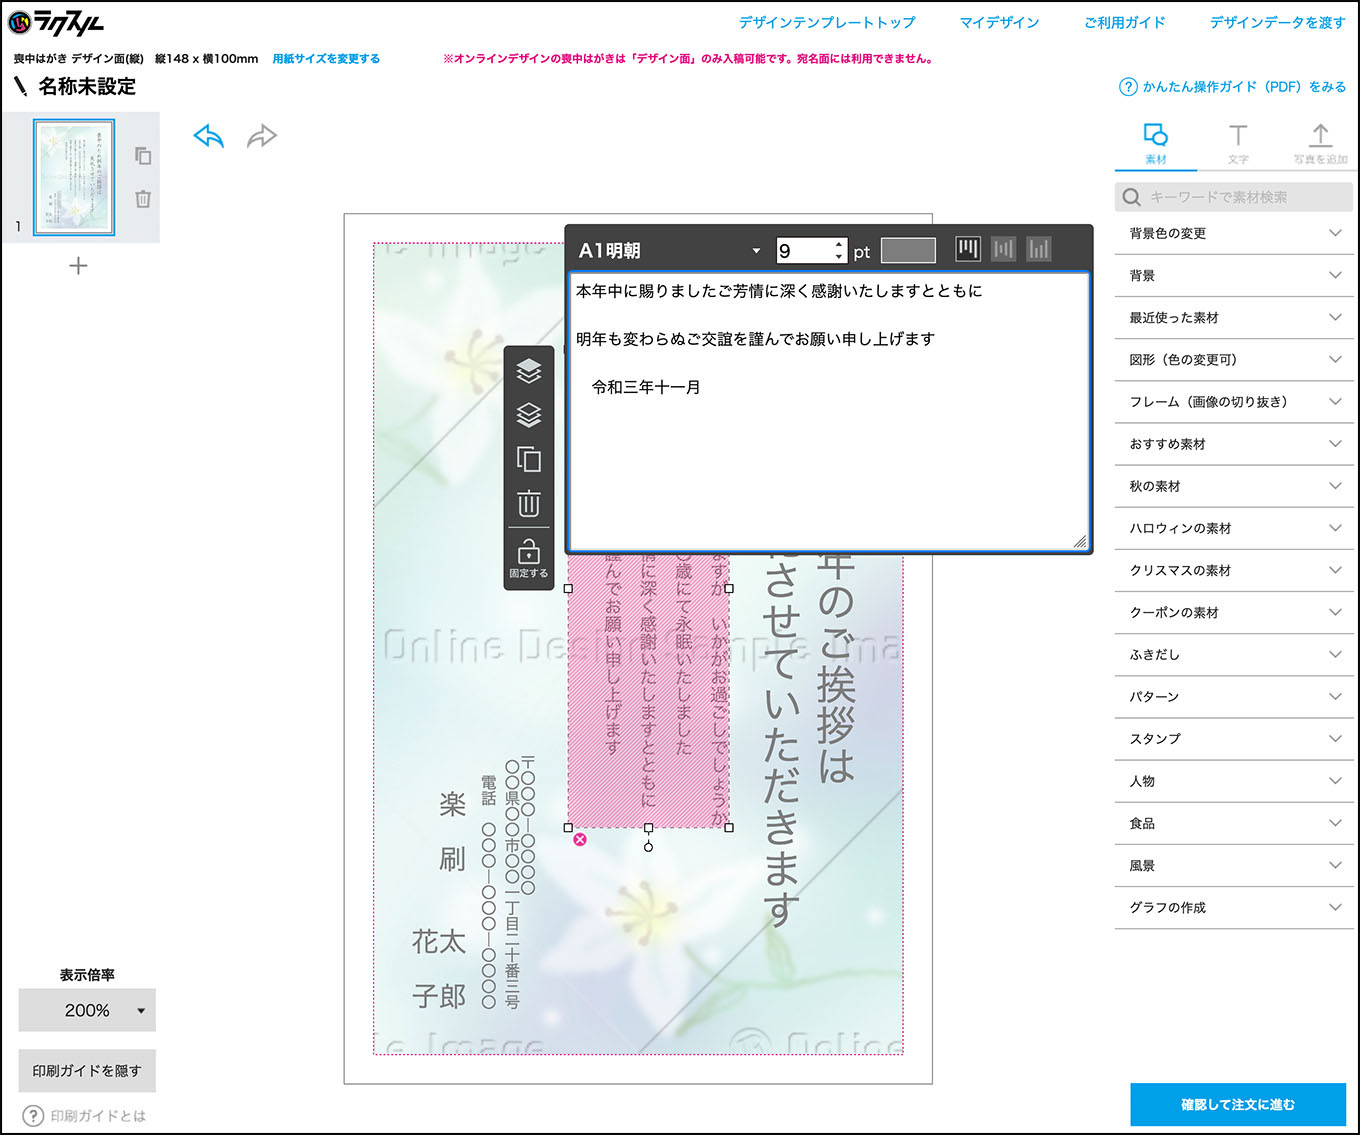Expand the 図形（色の変更可） section
Viewport: 1360px width, 1135px height.
(x=1234, y=359)
